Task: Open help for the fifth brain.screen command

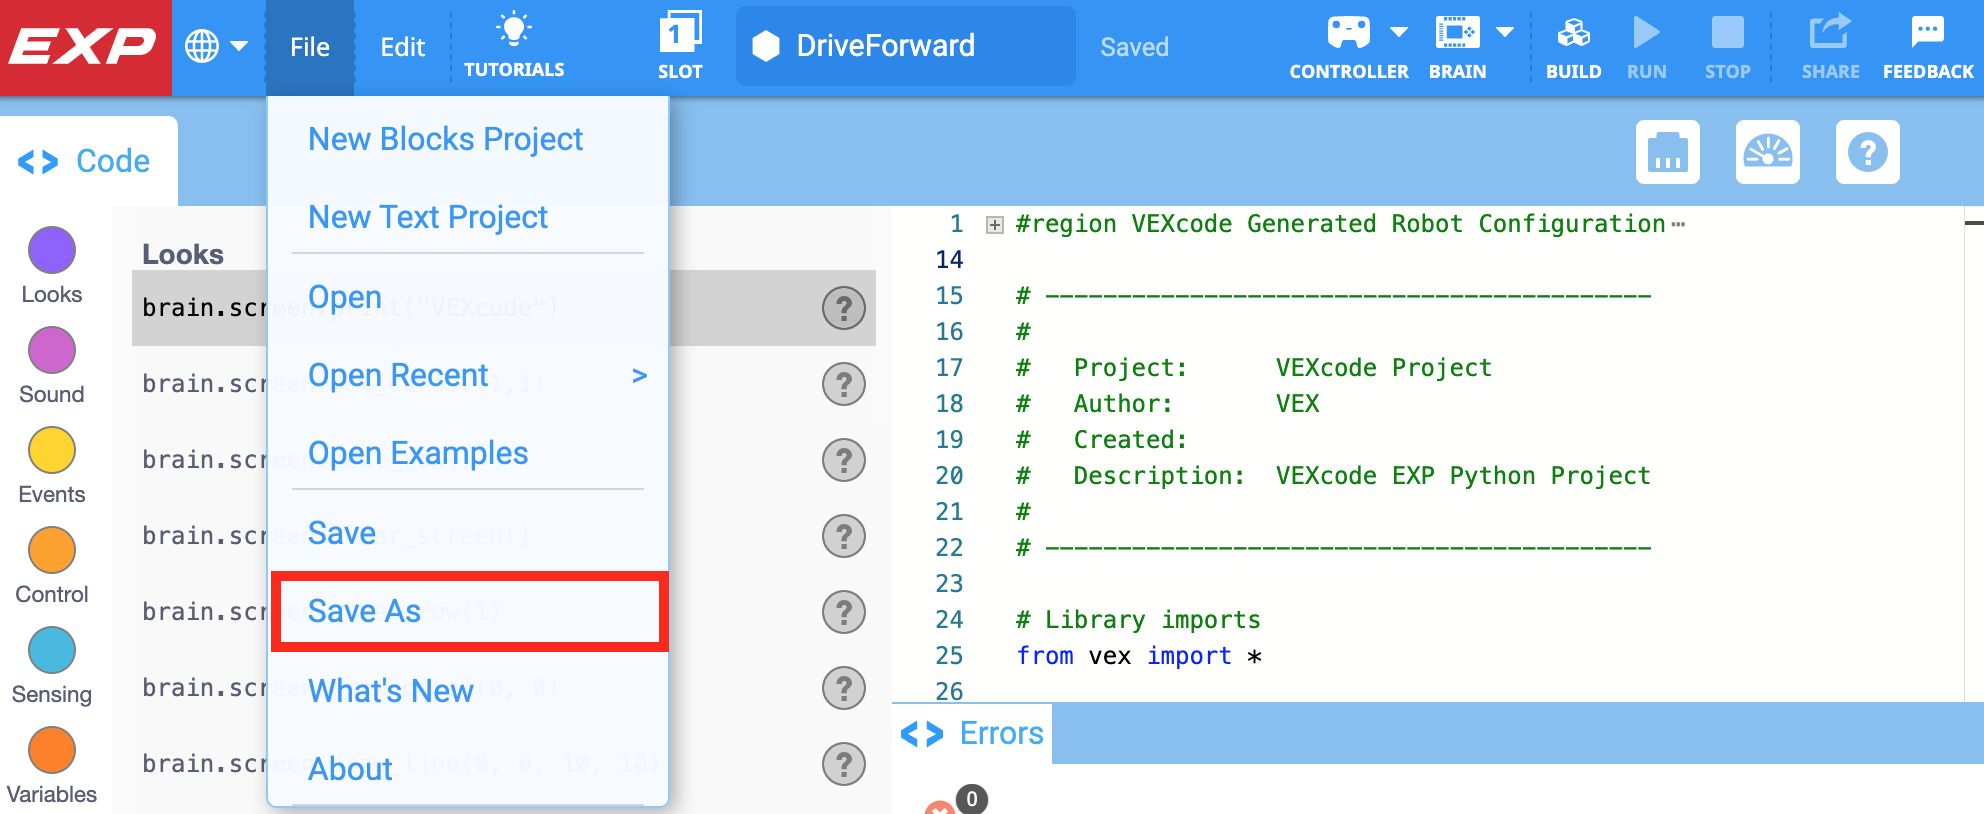Action: (844, 612)
